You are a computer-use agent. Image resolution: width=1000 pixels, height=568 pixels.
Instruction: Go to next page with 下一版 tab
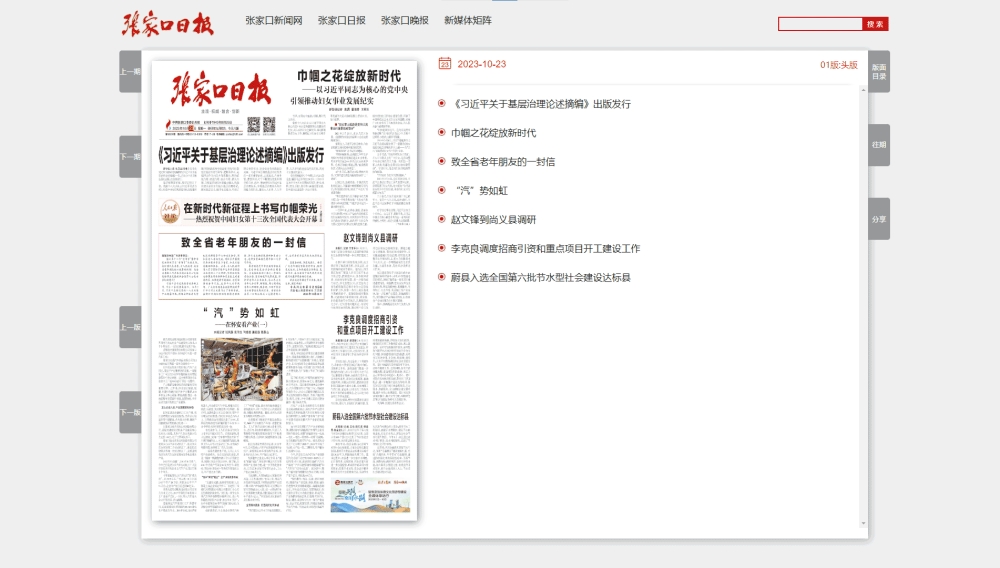[130, 412]
